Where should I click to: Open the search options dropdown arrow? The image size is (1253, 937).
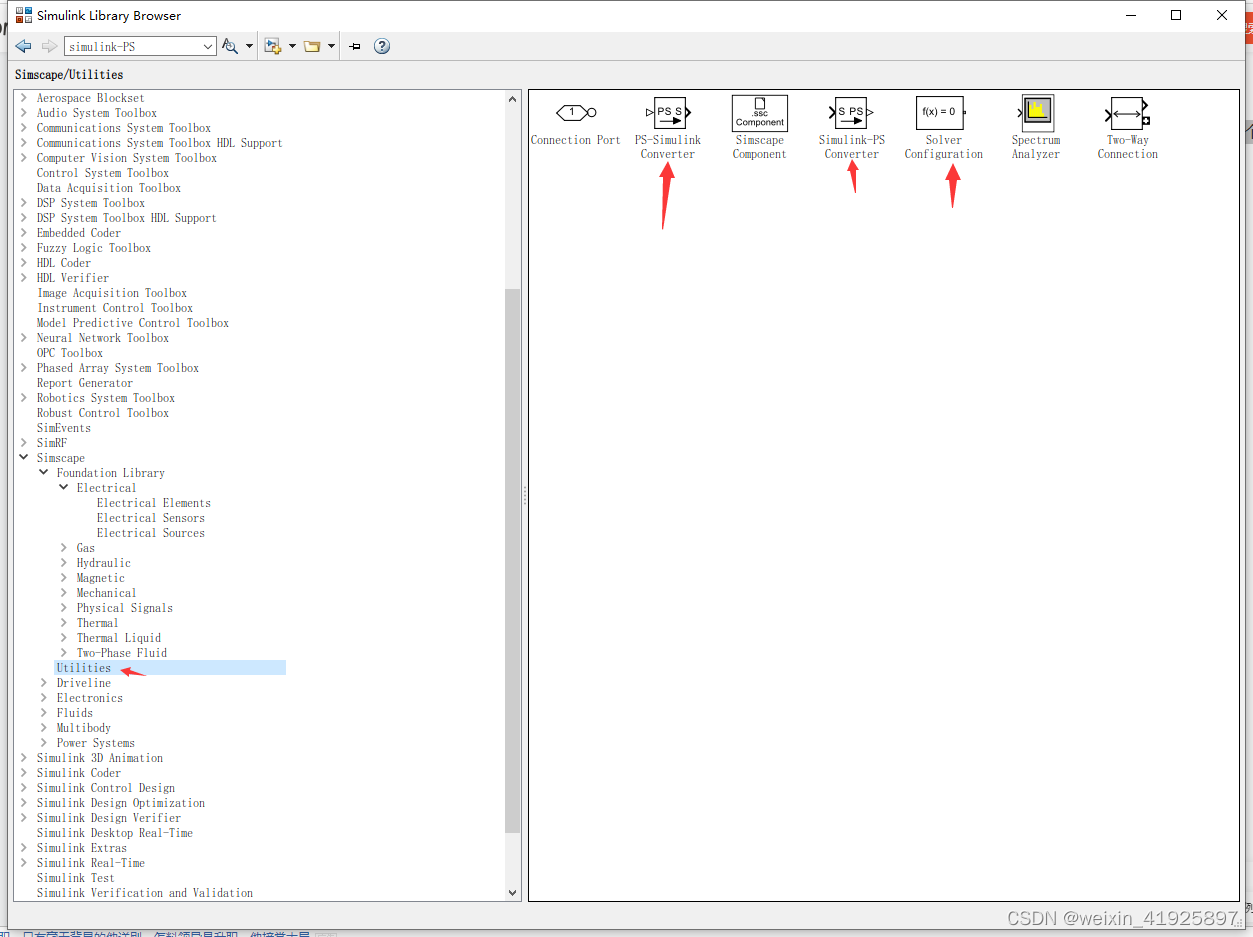249,46
